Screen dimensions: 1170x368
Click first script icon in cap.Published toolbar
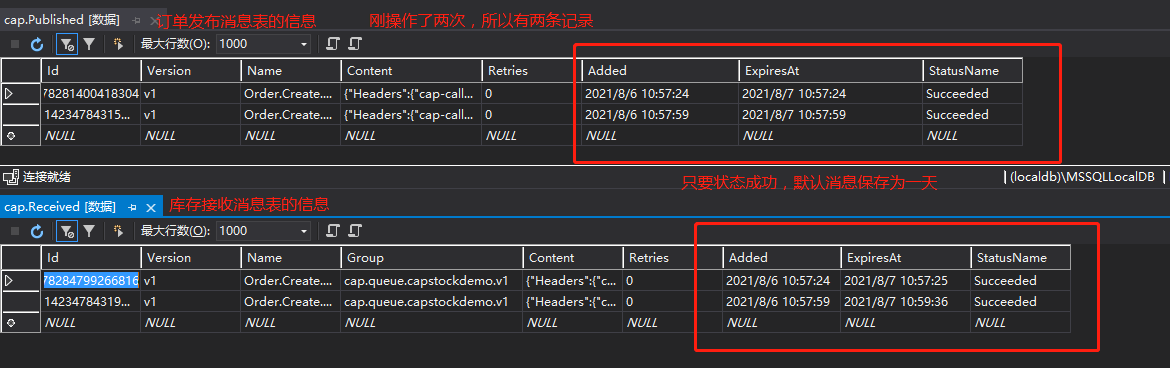[x=334, y=44]
